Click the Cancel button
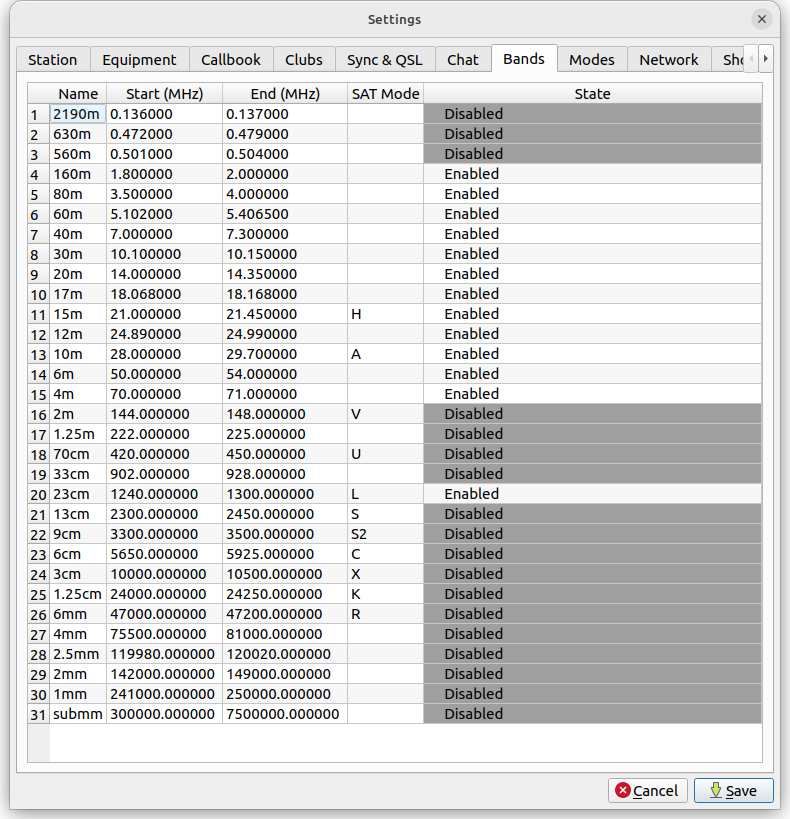 click(x=647, y=790)
